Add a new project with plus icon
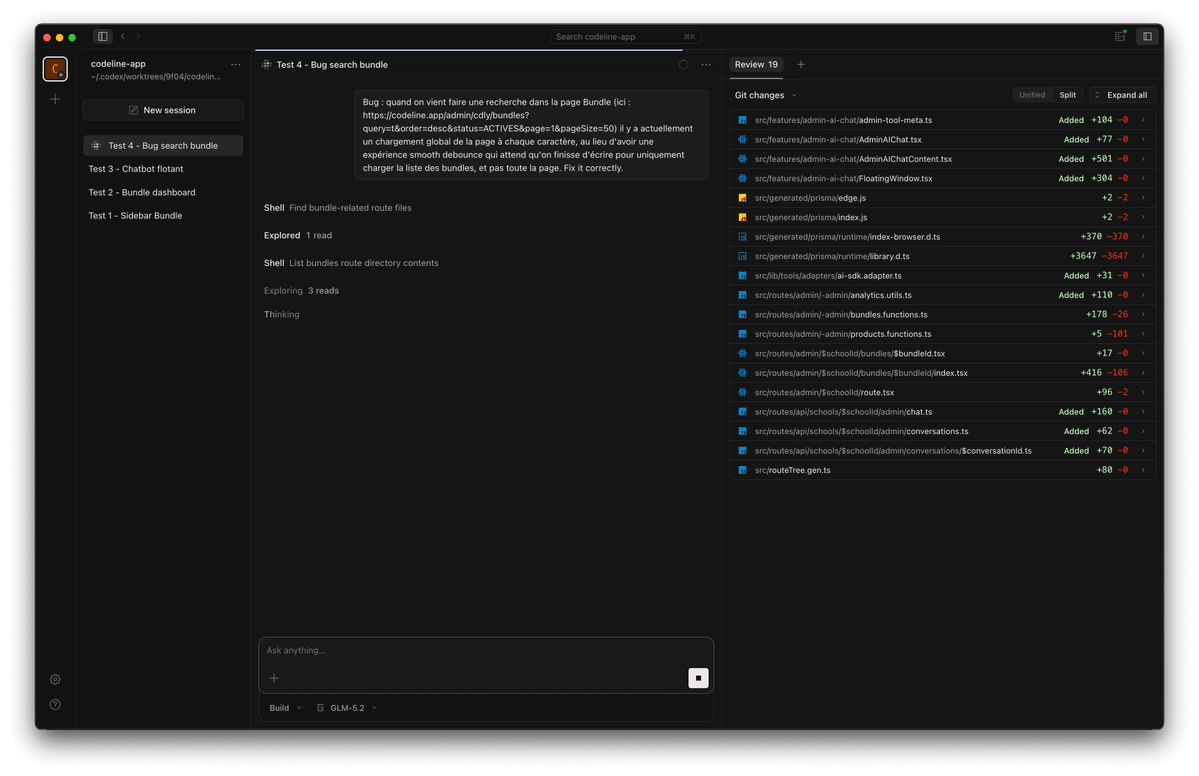 (x=55, y=99)
